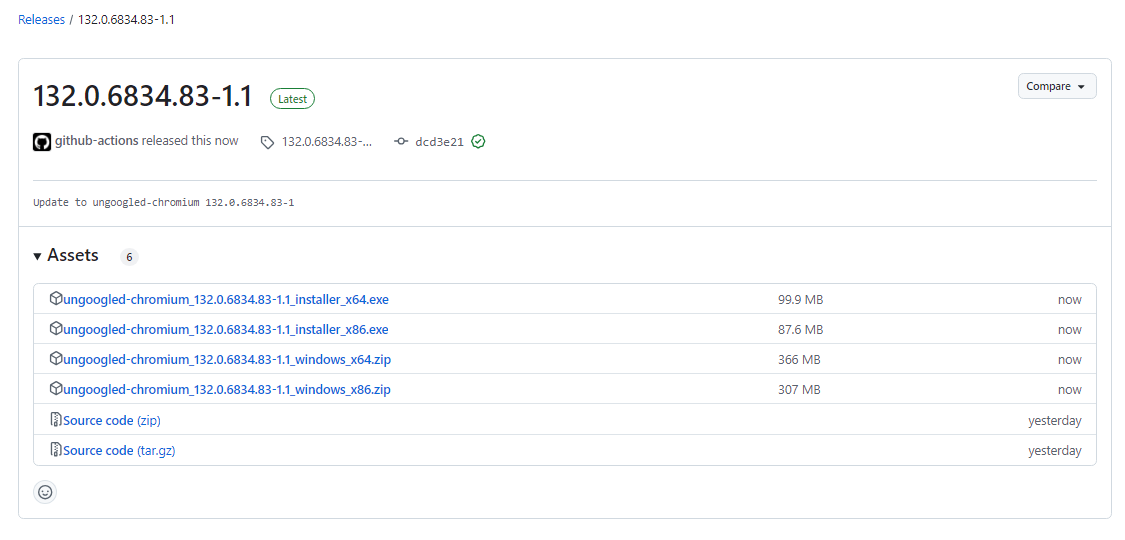Screen dimensions: 1125x540
Task: Click package icon of installer_x64.exe row
Action: coord(55,299)
